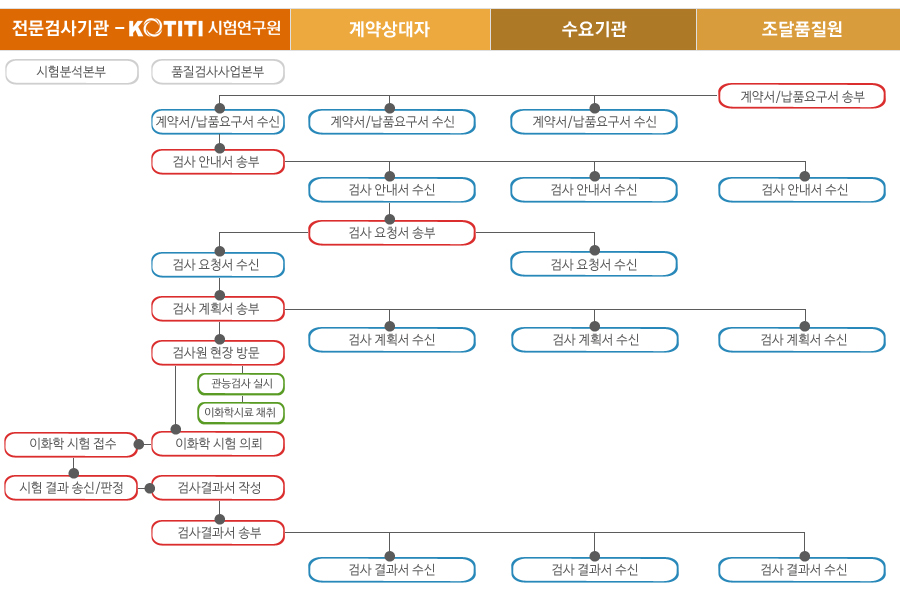Viewport: 900px width, 592px height.
Task: Select 검사 계획서 수신 in 계약상대자 column
Action: pyautogui.click(x=392, y=340)
